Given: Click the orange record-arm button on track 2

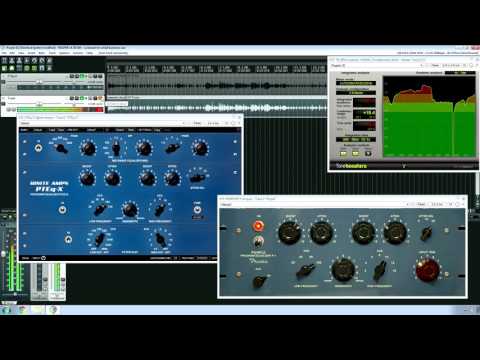Looking at the screenshot, I should tap(99, 98).
